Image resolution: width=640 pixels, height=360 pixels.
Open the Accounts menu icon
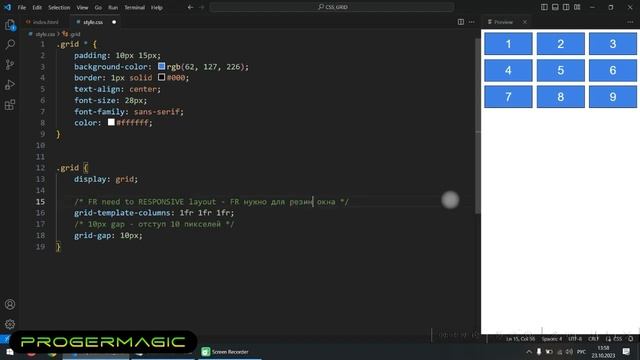10,304
